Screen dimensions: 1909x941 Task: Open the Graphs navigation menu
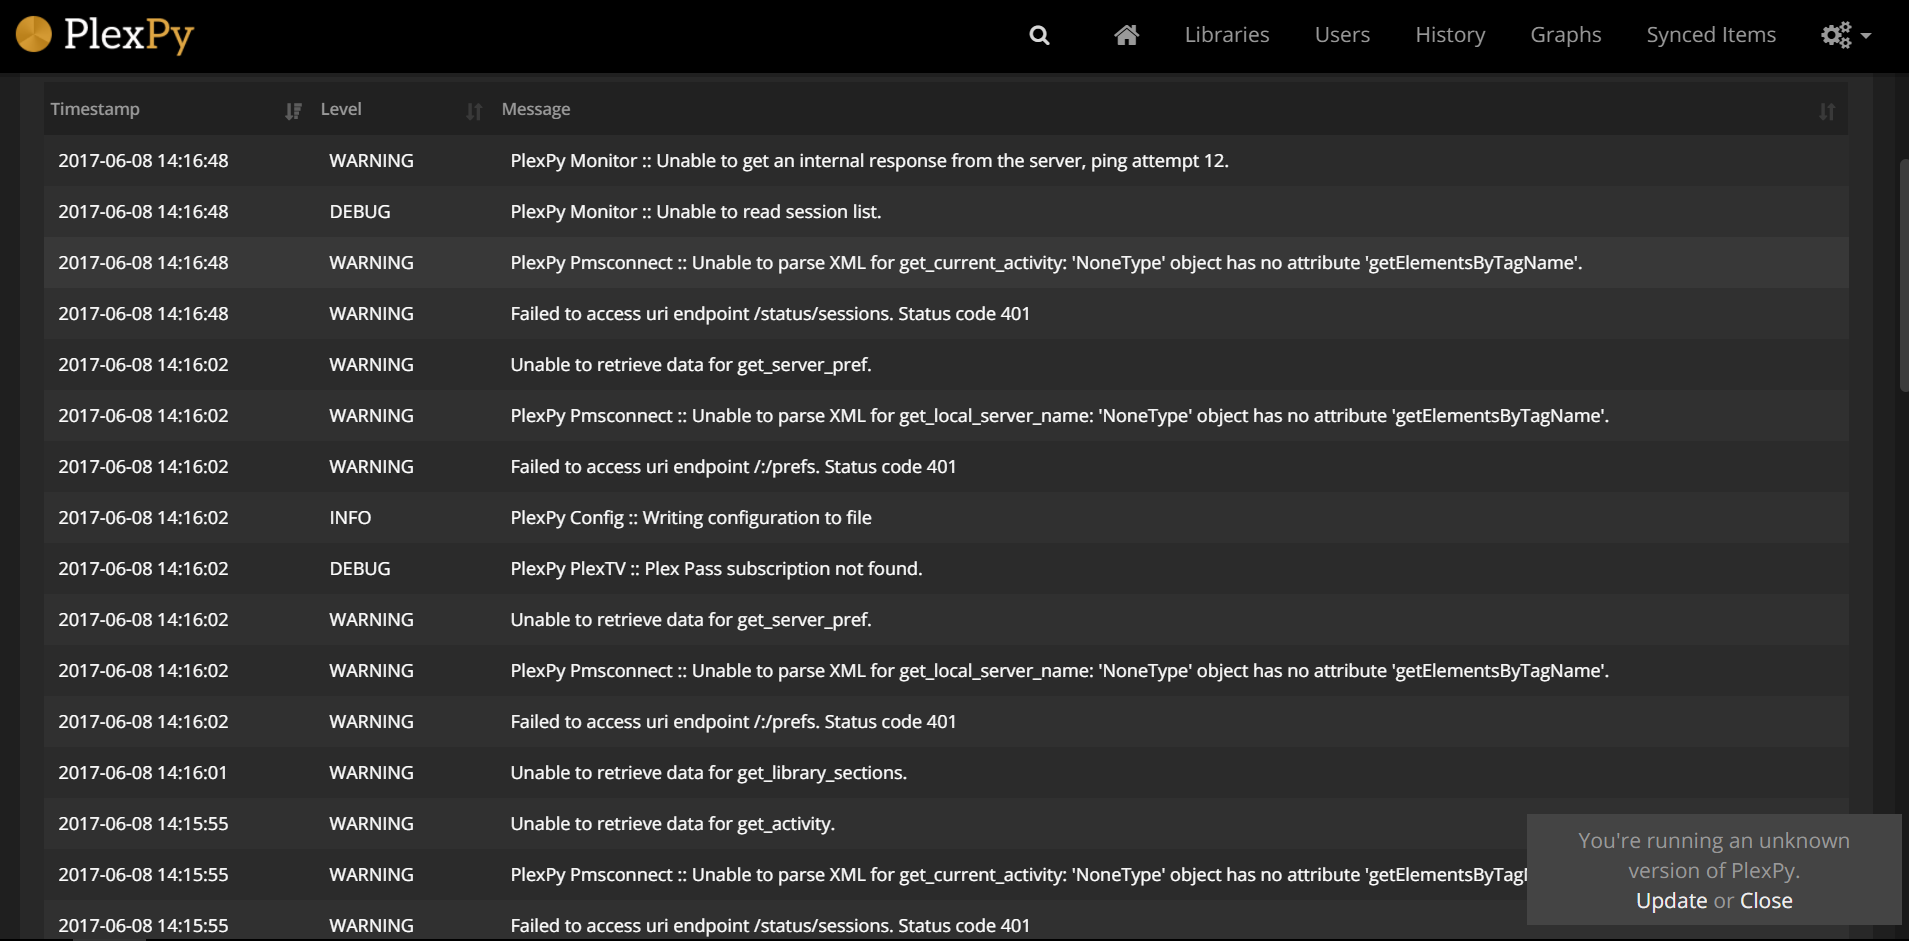coord(1565,34)
